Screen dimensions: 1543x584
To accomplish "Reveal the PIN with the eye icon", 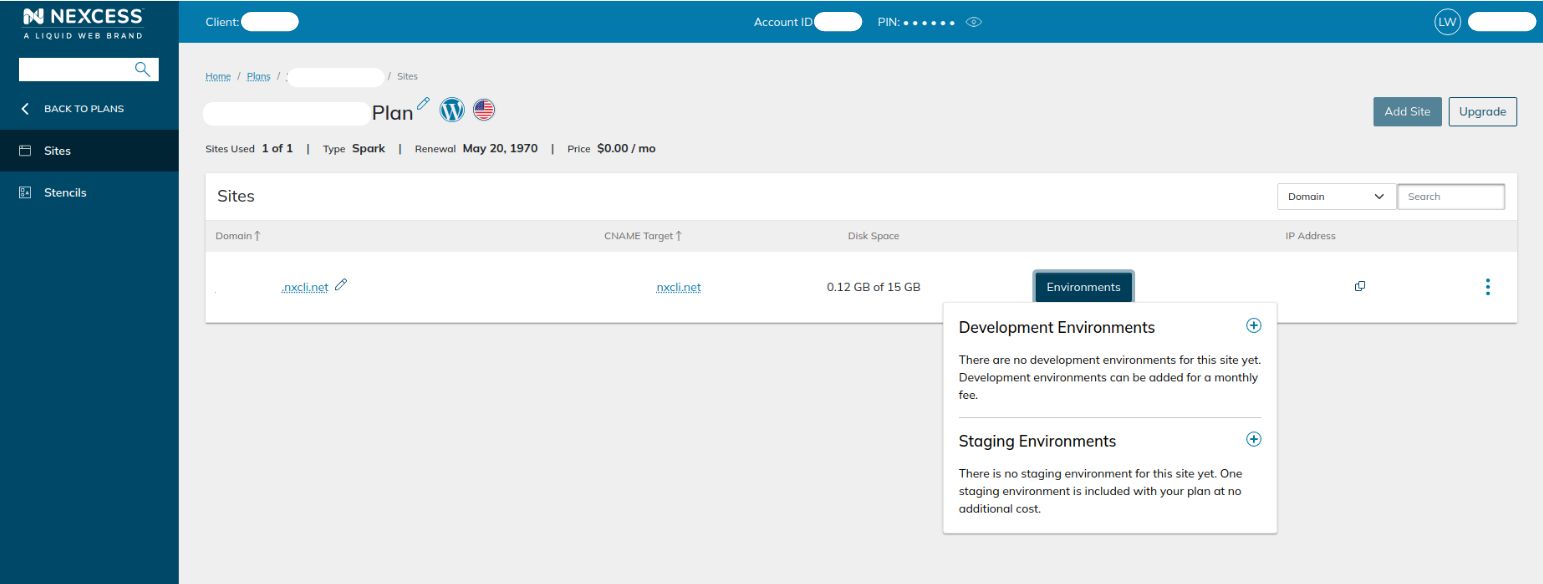I will pos(974,22).
